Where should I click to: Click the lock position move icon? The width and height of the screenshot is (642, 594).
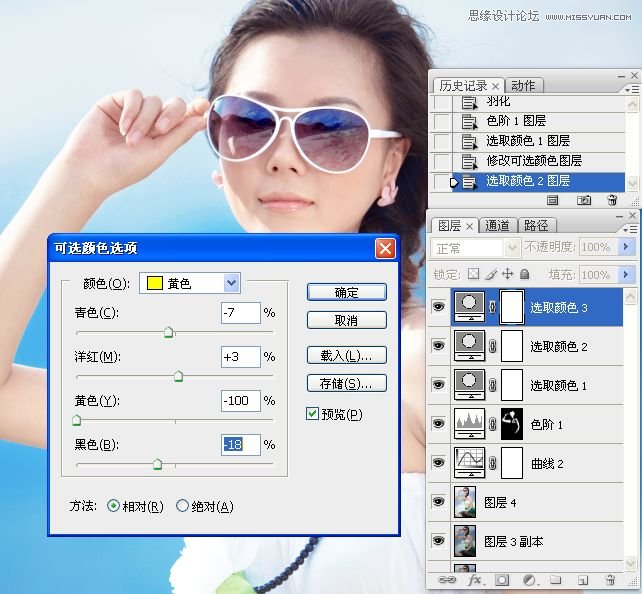[x=507, y=274]
